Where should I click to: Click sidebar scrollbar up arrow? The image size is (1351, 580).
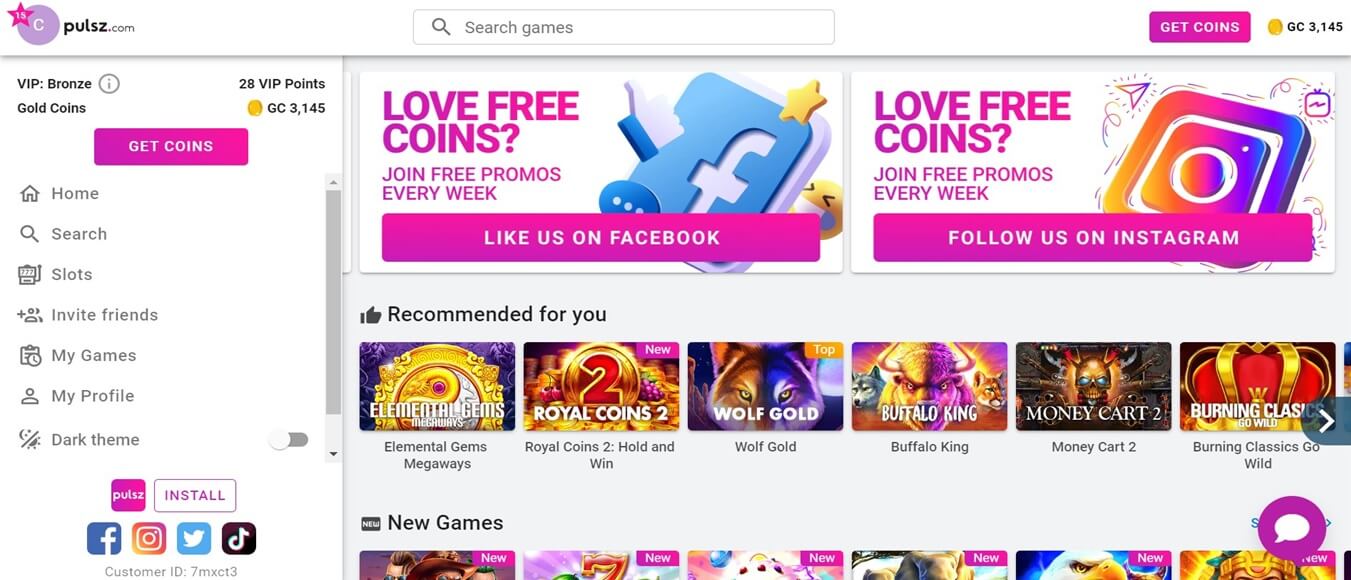[x=333, y=182]
